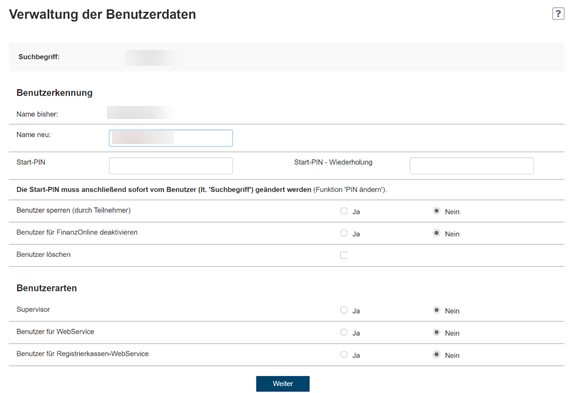
Task: Click the Suchbegriff label
Action: pyautogui.click(x=39, y=57)
